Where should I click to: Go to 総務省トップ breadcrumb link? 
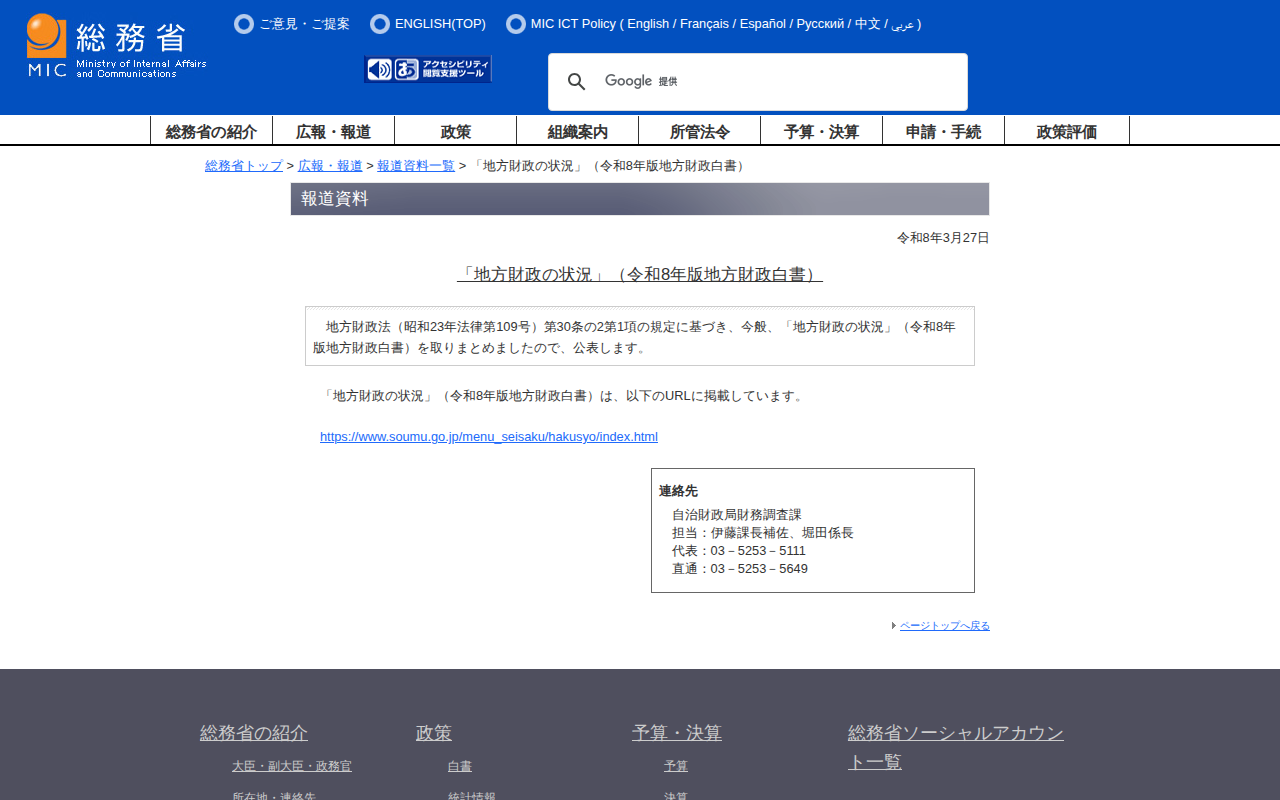(243, 166)
